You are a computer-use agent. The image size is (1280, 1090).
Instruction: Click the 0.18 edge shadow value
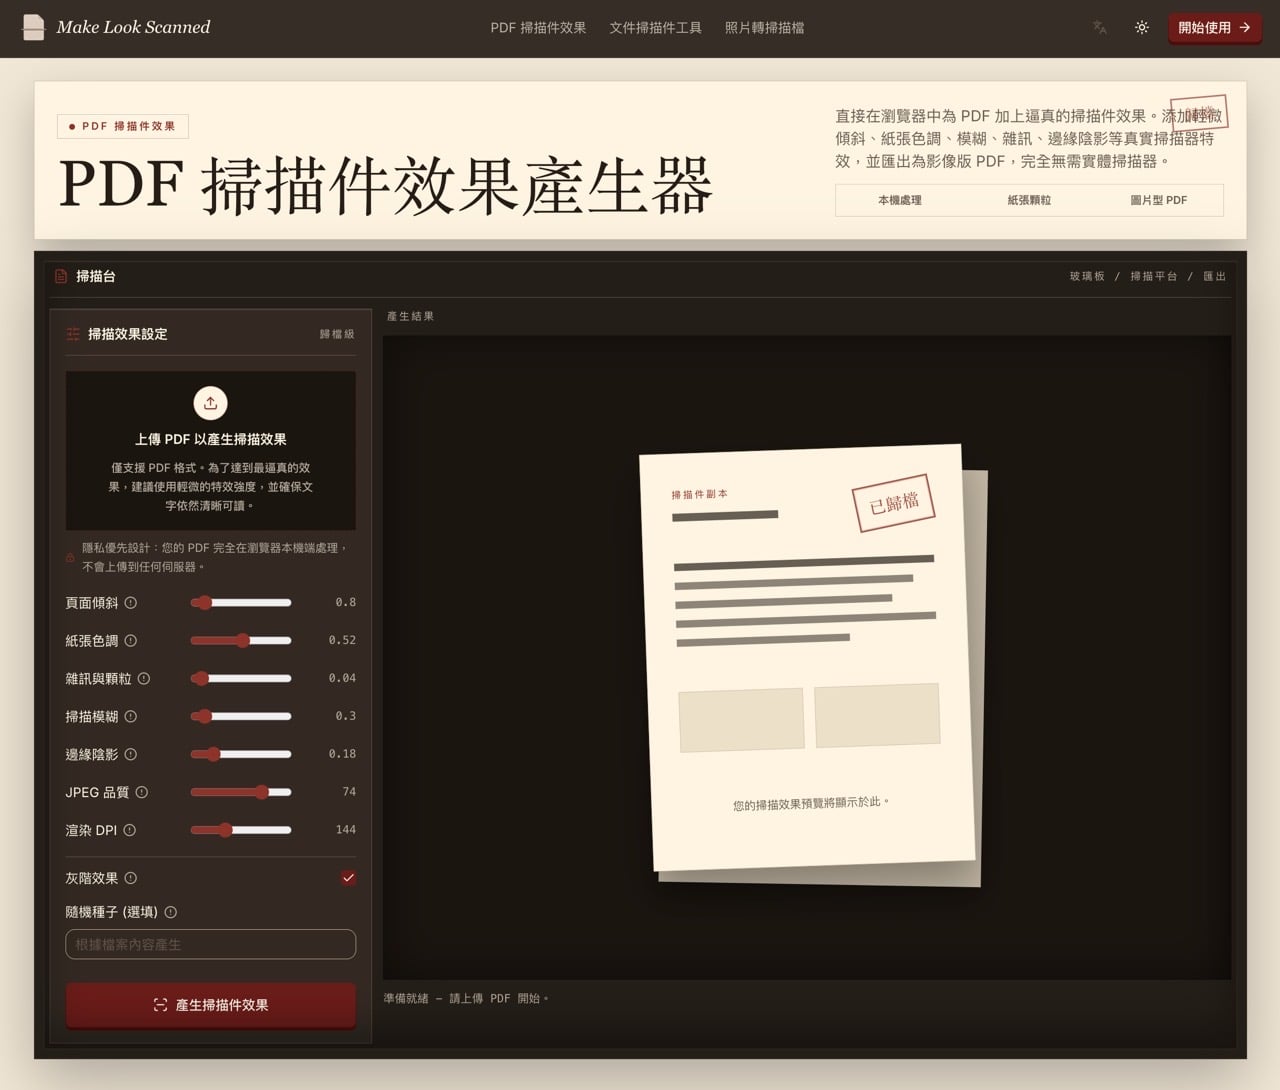(x=342, y=754)
